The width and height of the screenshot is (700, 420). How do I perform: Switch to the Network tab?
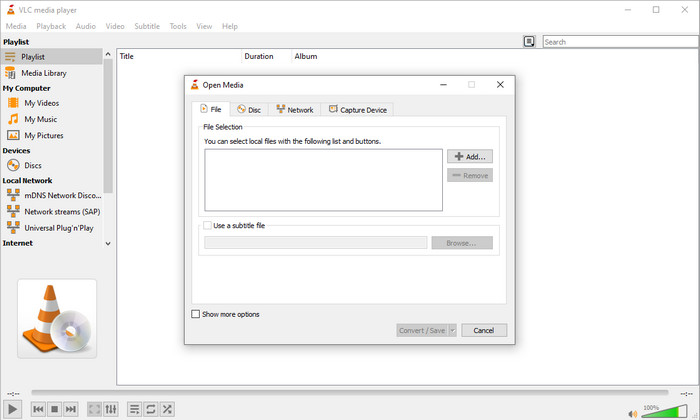(x=295, y=110)
